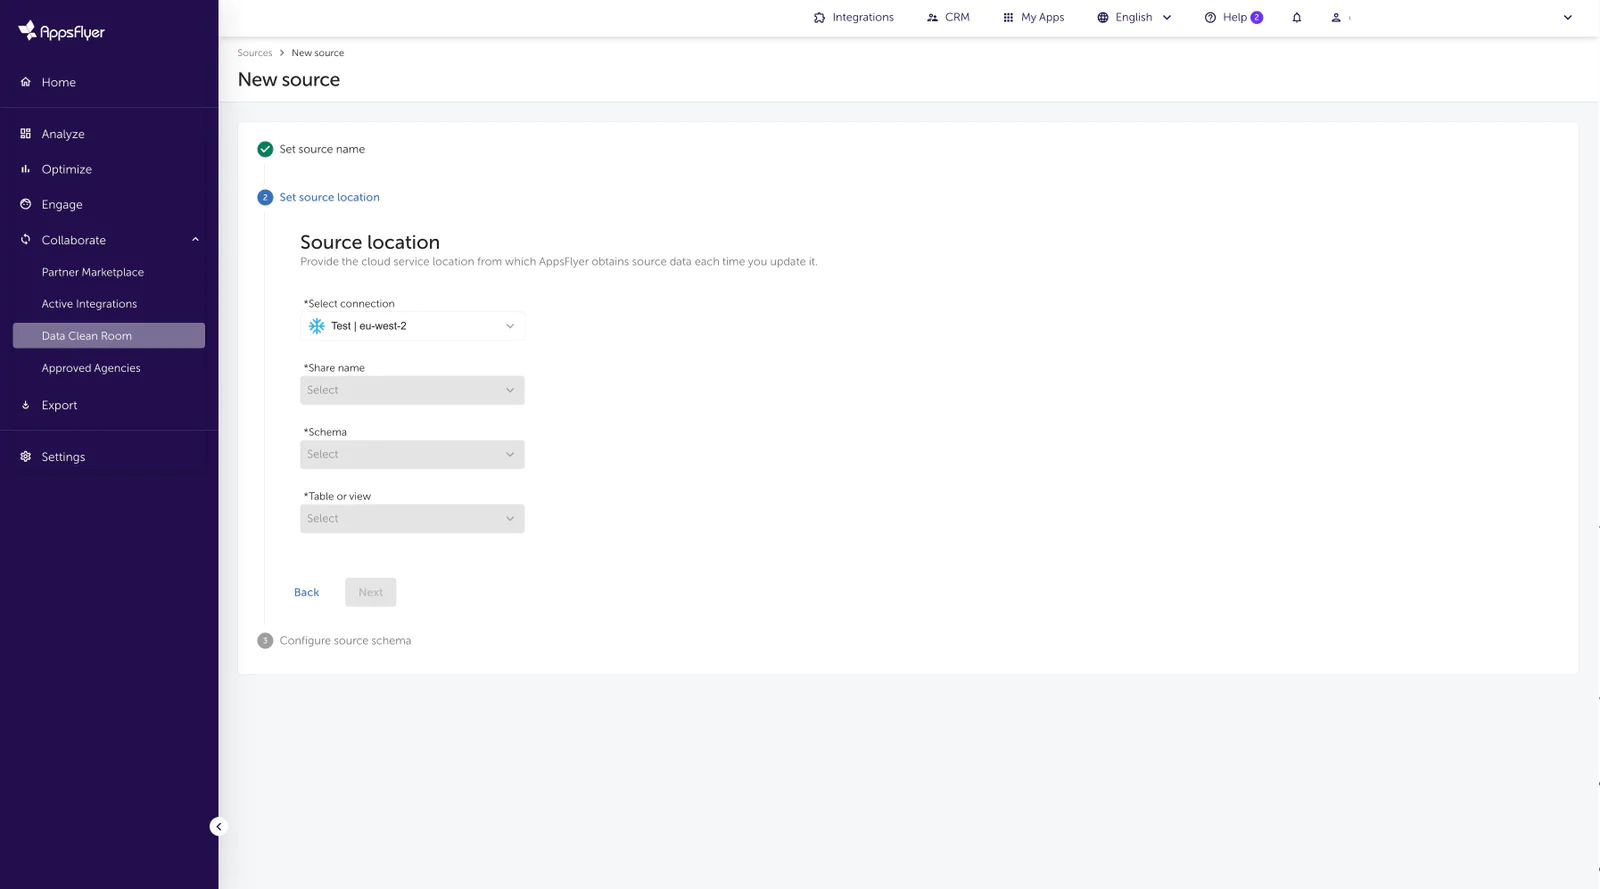Image resolution: width=1600 pixels, height=889 pixels.
Task: Open the Analyze section
Action: 62,134
